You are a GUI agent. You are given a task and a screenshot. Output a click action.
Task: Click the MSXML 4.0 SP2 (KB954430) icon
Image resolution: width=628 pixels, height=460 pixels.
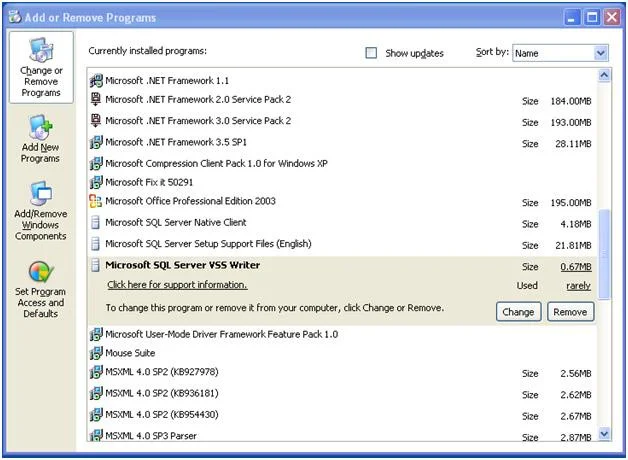click(96, 415)
